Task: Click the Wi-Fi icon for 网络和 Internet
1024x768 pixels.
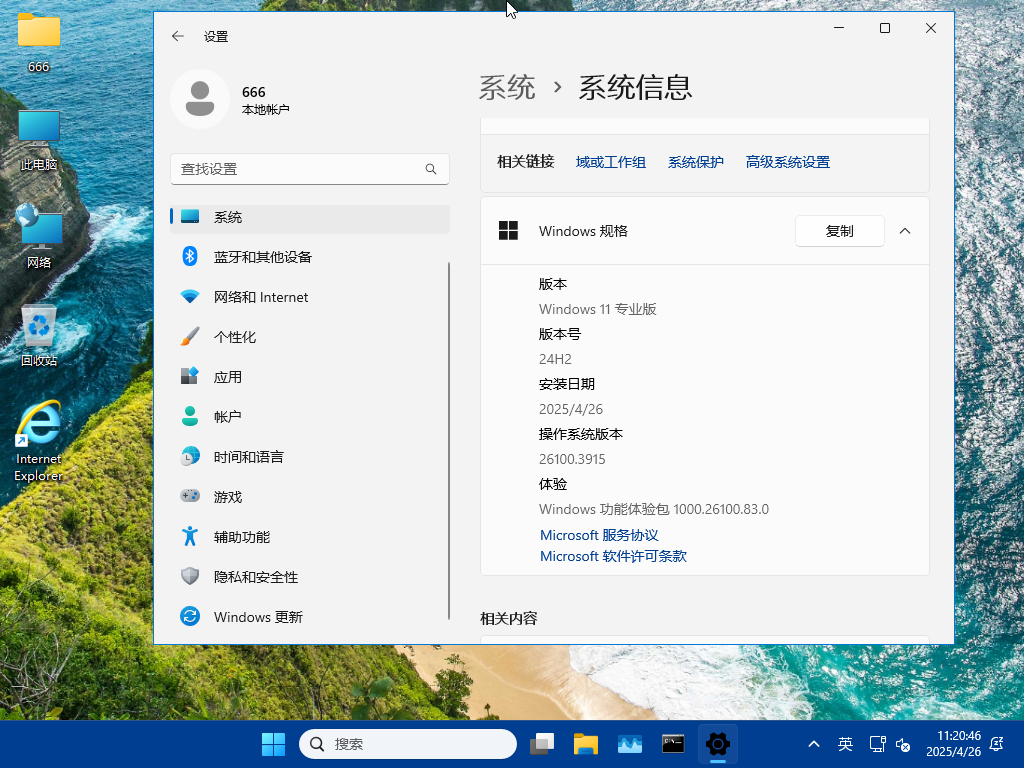Action: click(190, 297)
